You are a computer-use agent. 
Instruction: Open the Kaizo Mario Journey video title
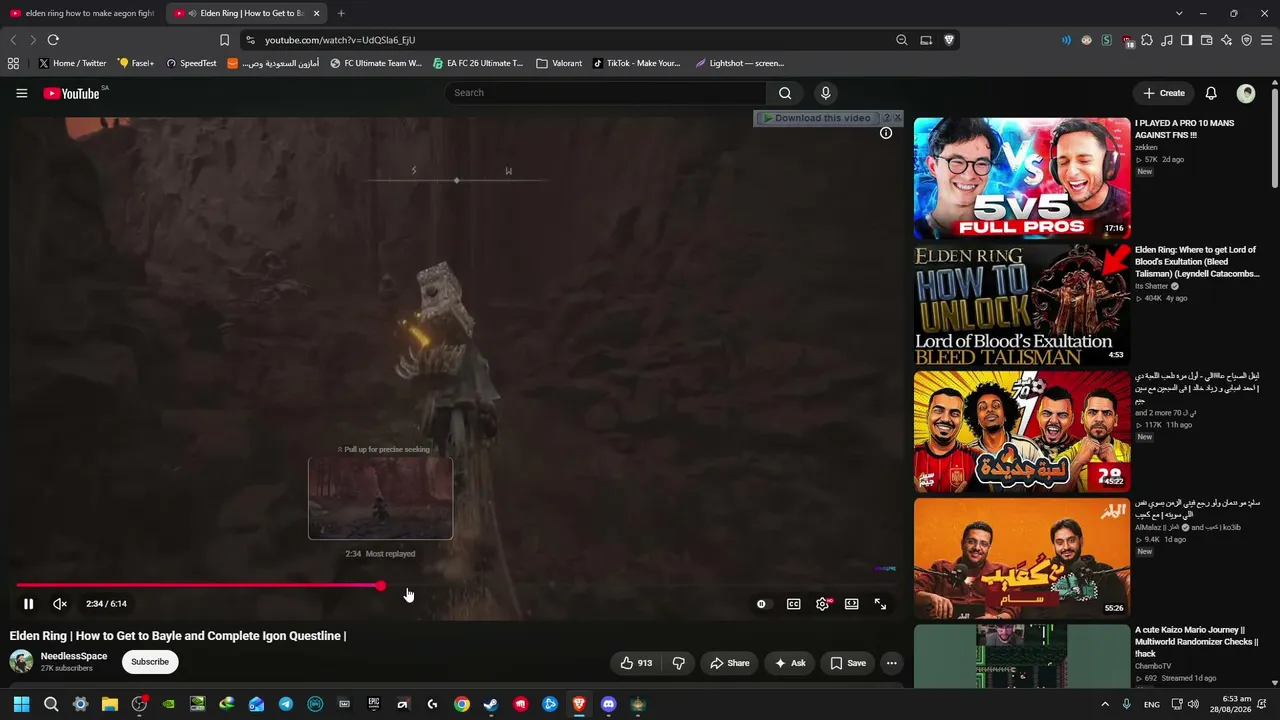[1196, 642]
